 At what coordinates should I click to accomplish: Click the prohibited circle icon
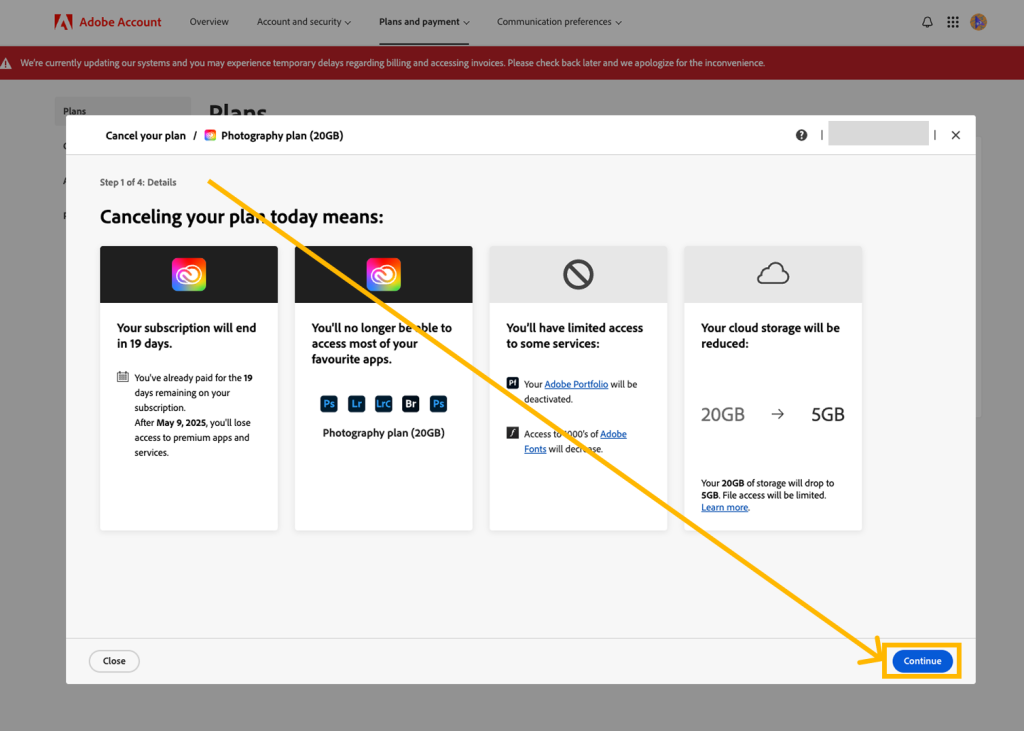(578, 274)
